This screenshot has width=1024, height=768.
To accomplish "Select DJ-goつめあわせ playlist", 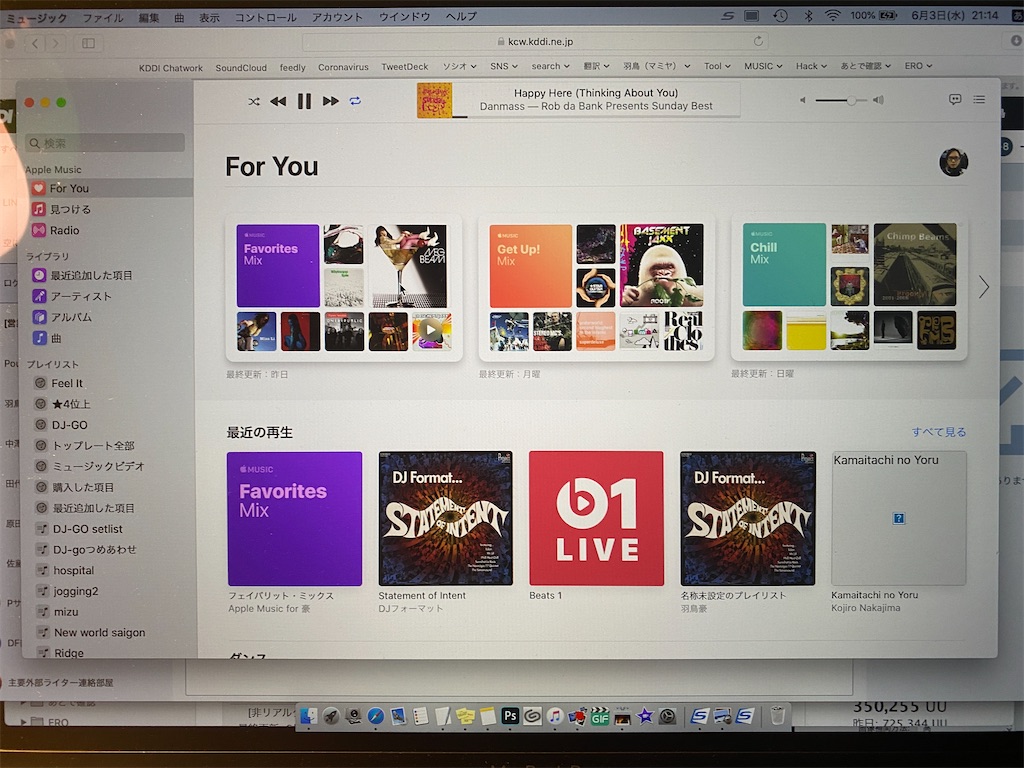I will [94, 550].
